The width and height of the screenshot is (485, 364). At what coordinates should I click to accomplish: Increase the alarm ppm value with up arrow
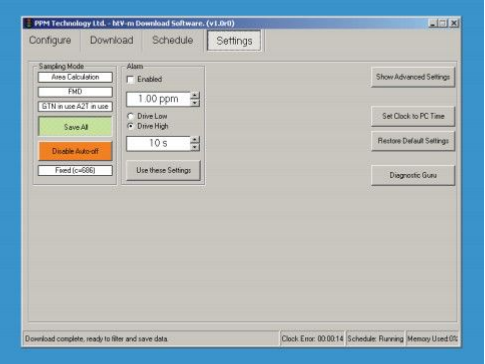(195, 96)
